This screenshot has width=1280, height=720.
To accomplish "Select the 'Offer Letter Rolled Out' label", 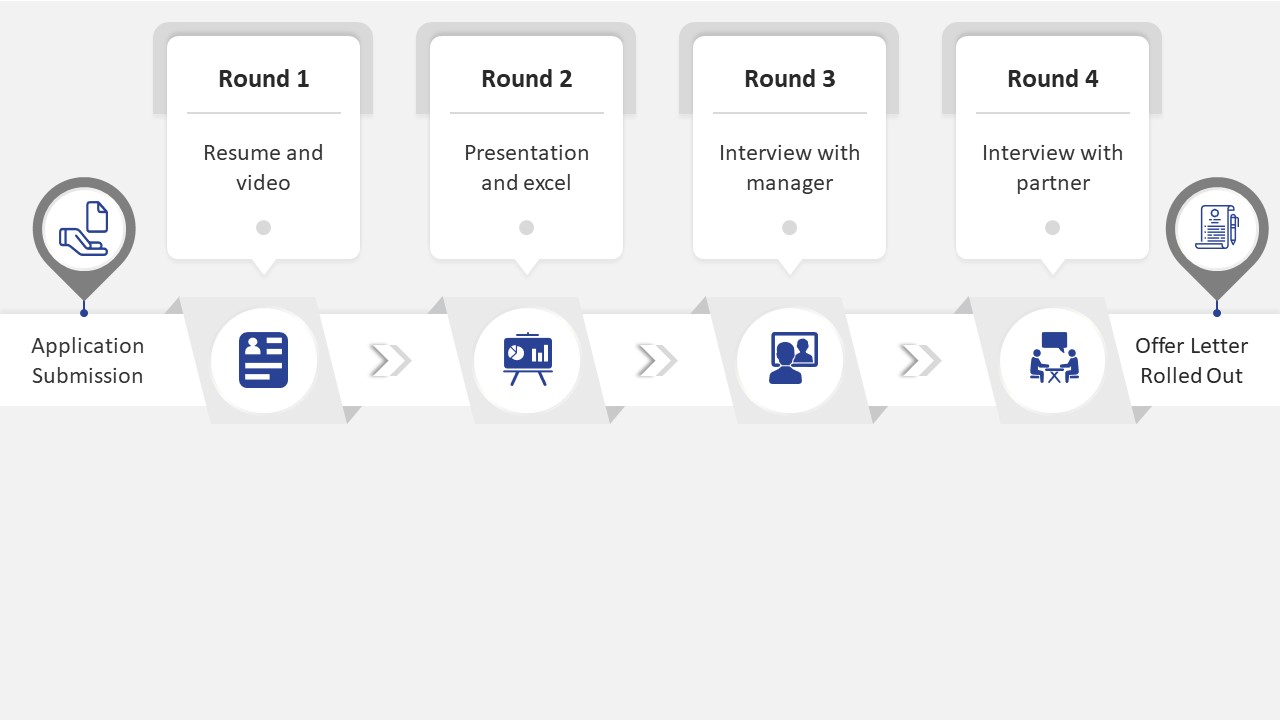I will pyautogui.click(x=1191, y=360).
